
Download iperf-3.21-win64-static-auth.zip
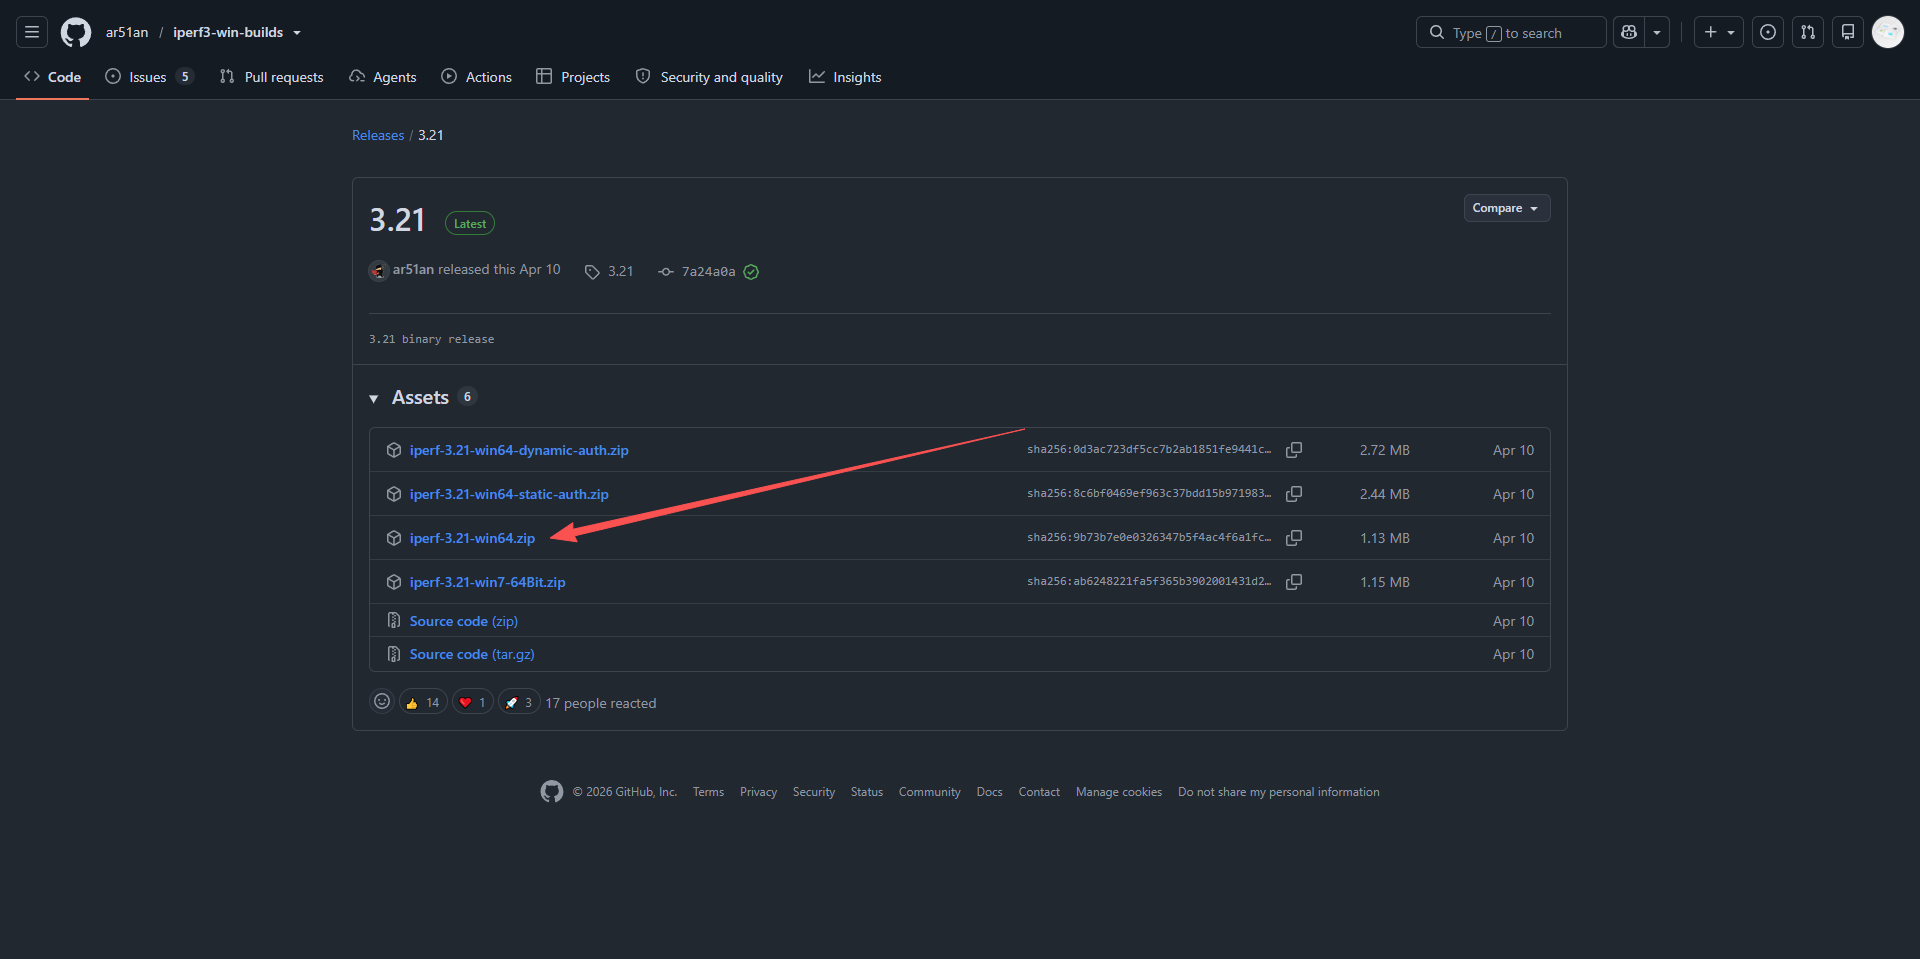[509, 494]
